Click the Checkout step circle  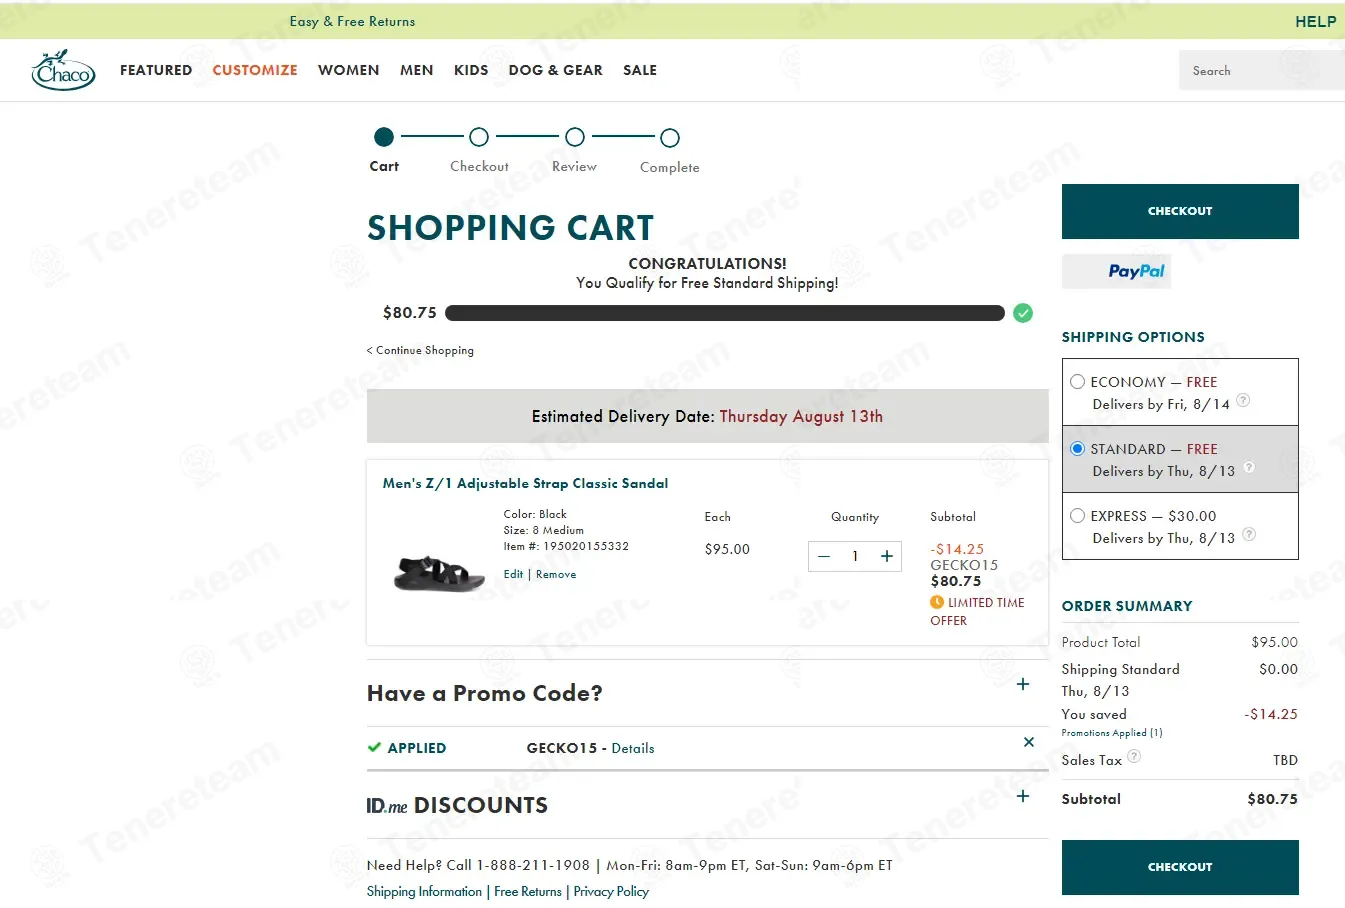click(479, 137)
